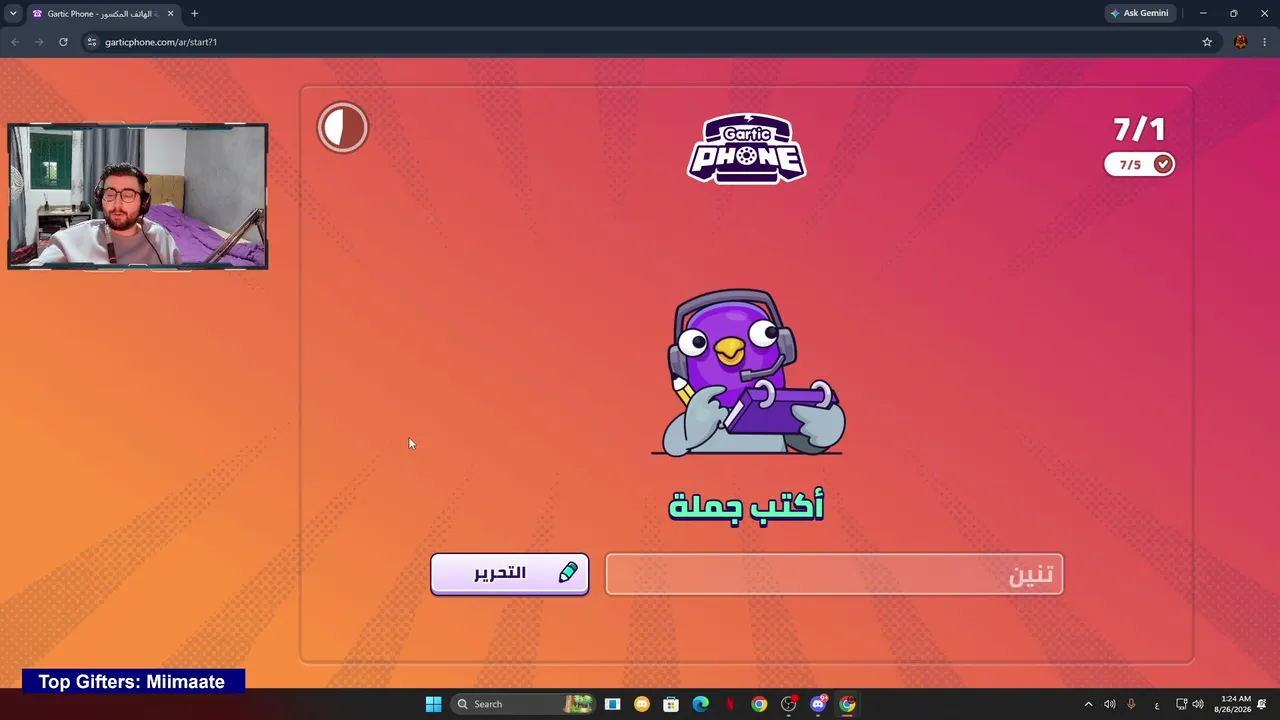
Task: Reload the current page
Action: point(63,42)
